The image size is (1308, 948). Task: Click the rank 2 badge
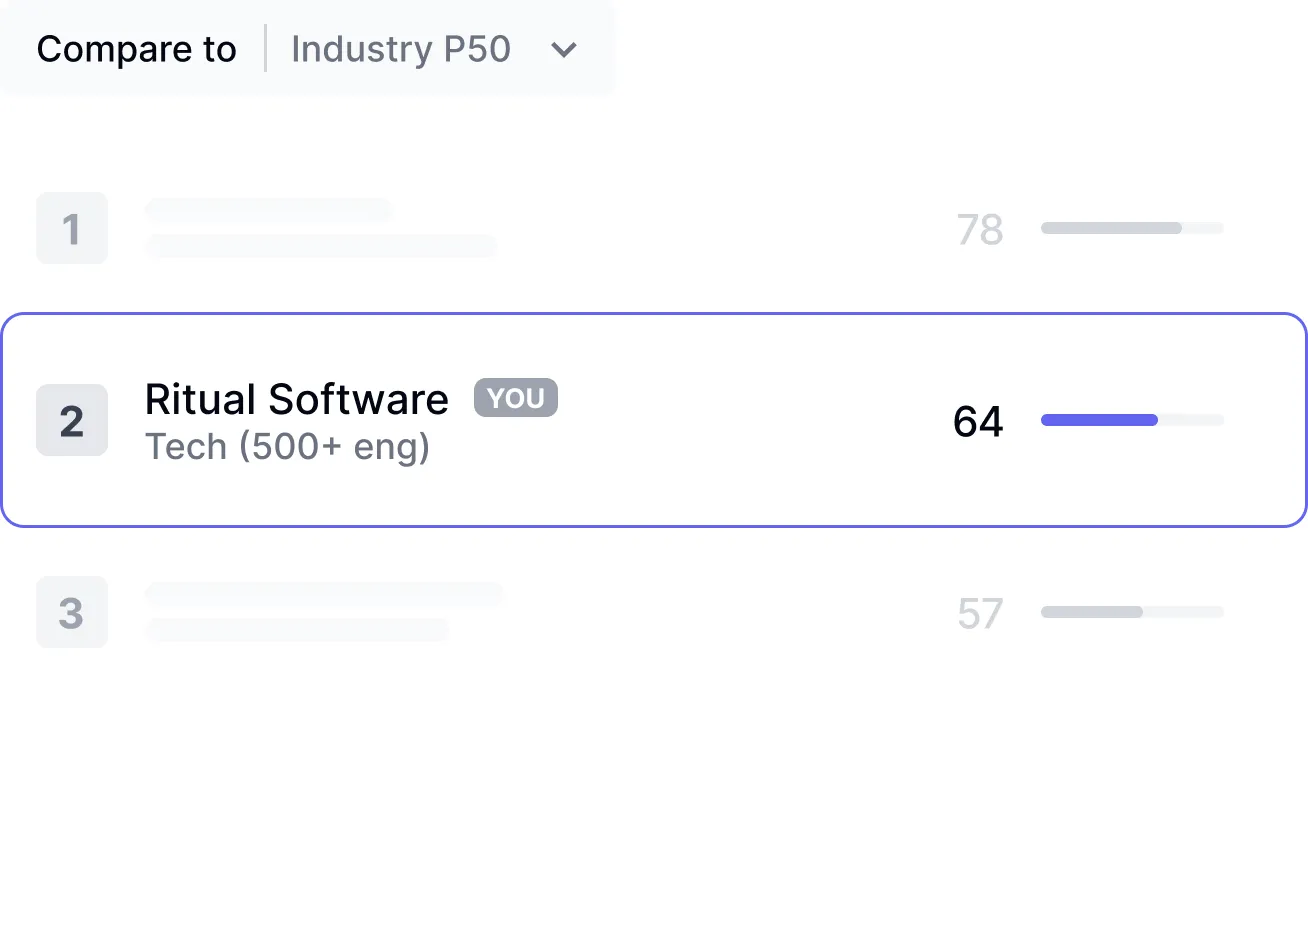72,421
